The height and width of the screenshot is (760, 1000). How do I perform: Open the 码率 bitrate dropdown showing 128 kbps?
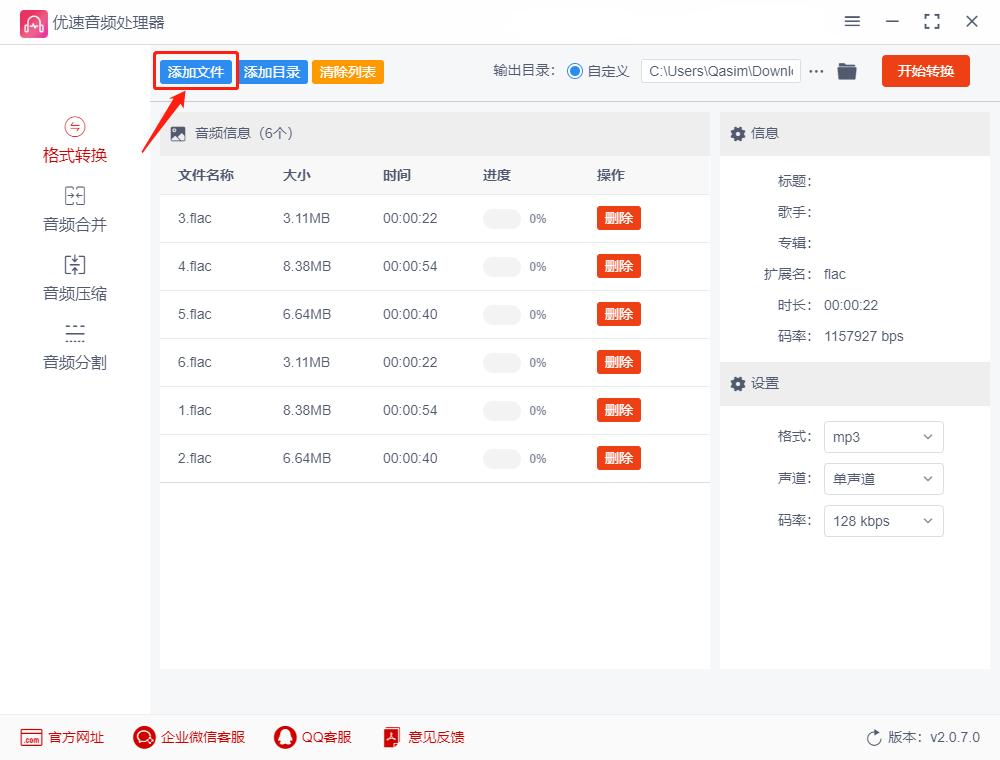point(883,521)
